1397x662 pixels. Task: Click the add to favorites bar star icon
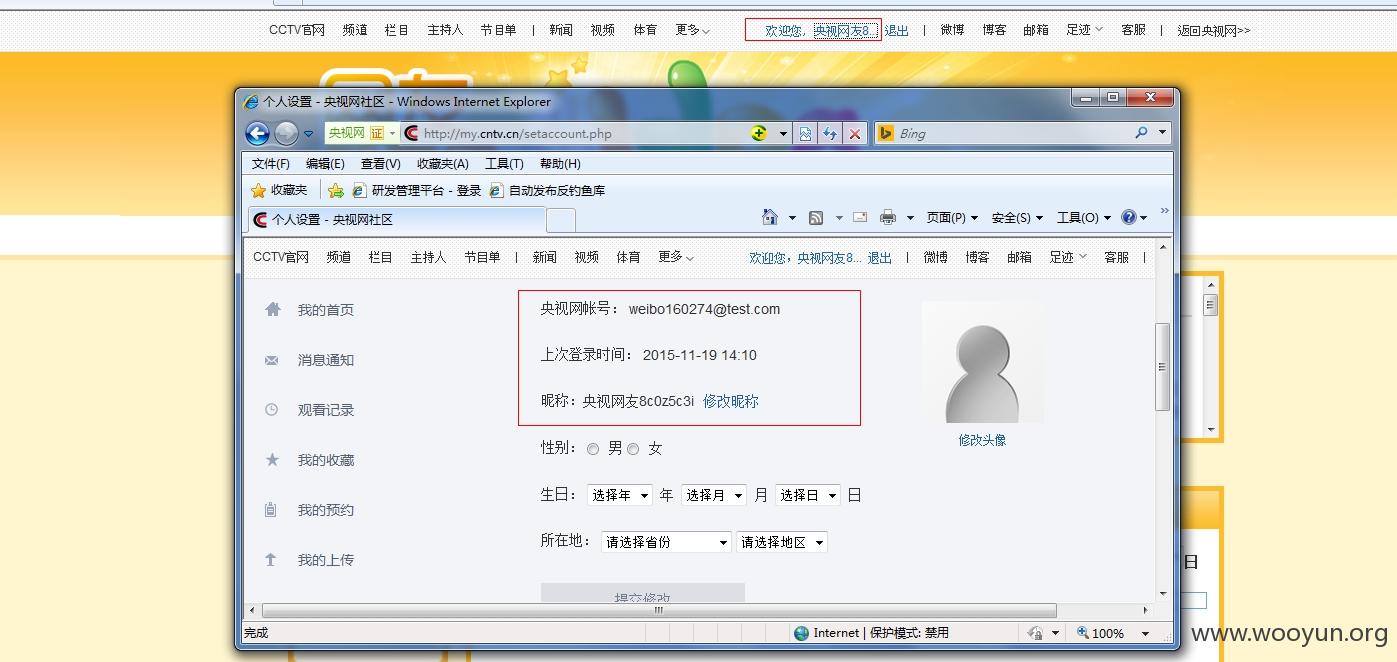point(336,190)
